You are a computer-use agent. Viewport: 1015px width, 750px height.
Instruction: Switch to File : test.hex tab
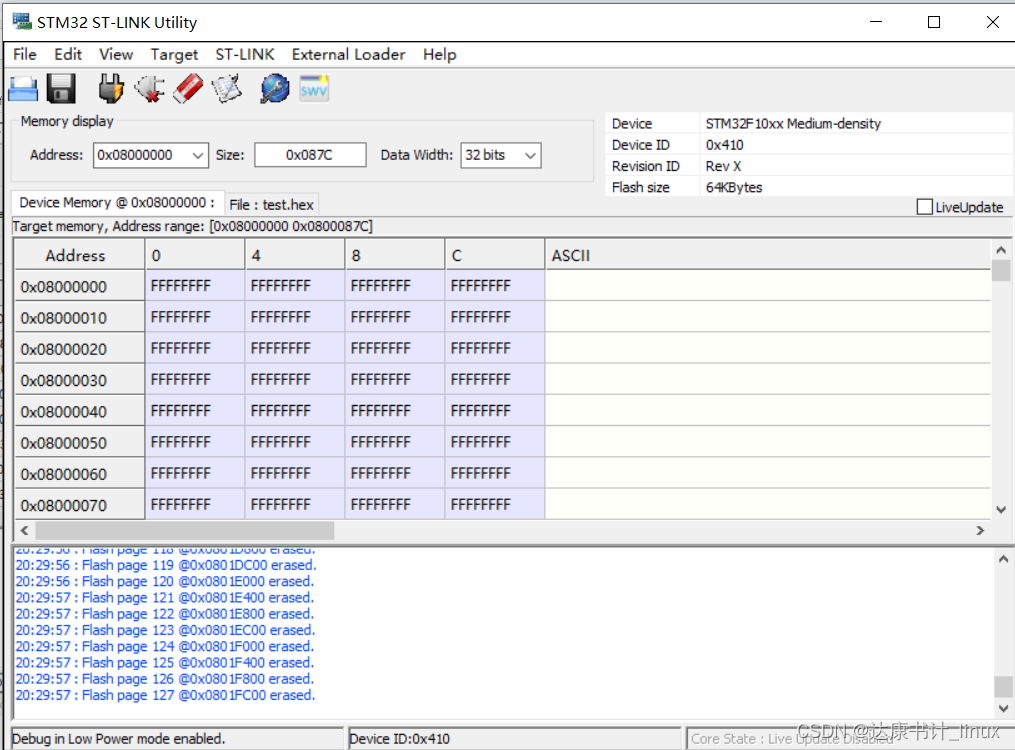coord(271,204)
